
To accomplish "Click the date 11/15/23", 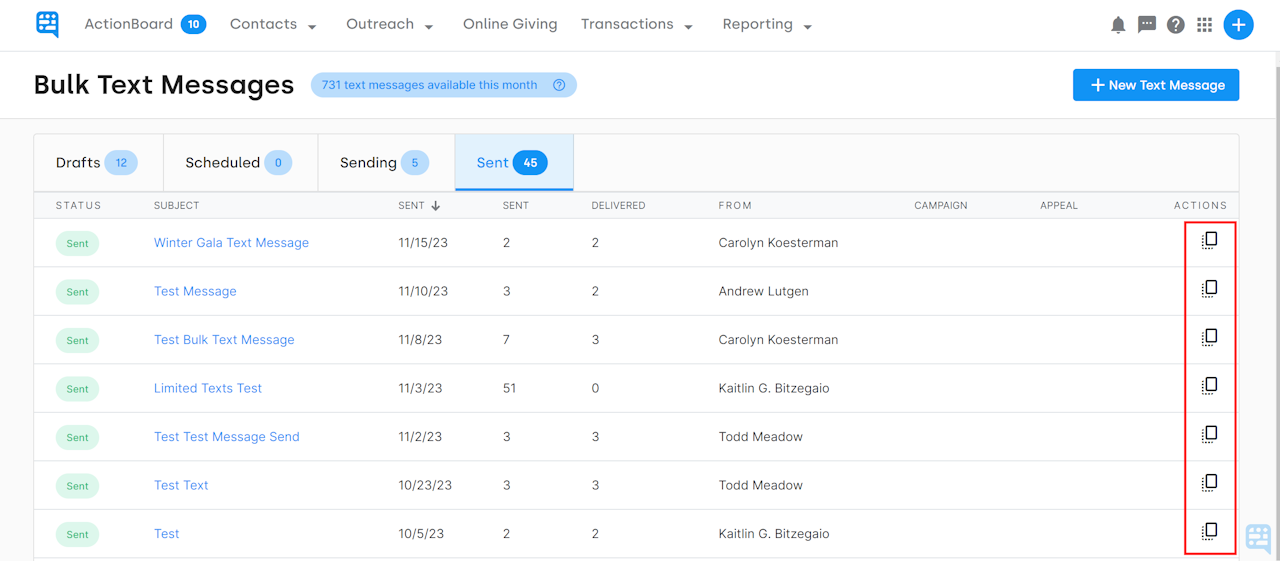I will click(x=423, y=243).
